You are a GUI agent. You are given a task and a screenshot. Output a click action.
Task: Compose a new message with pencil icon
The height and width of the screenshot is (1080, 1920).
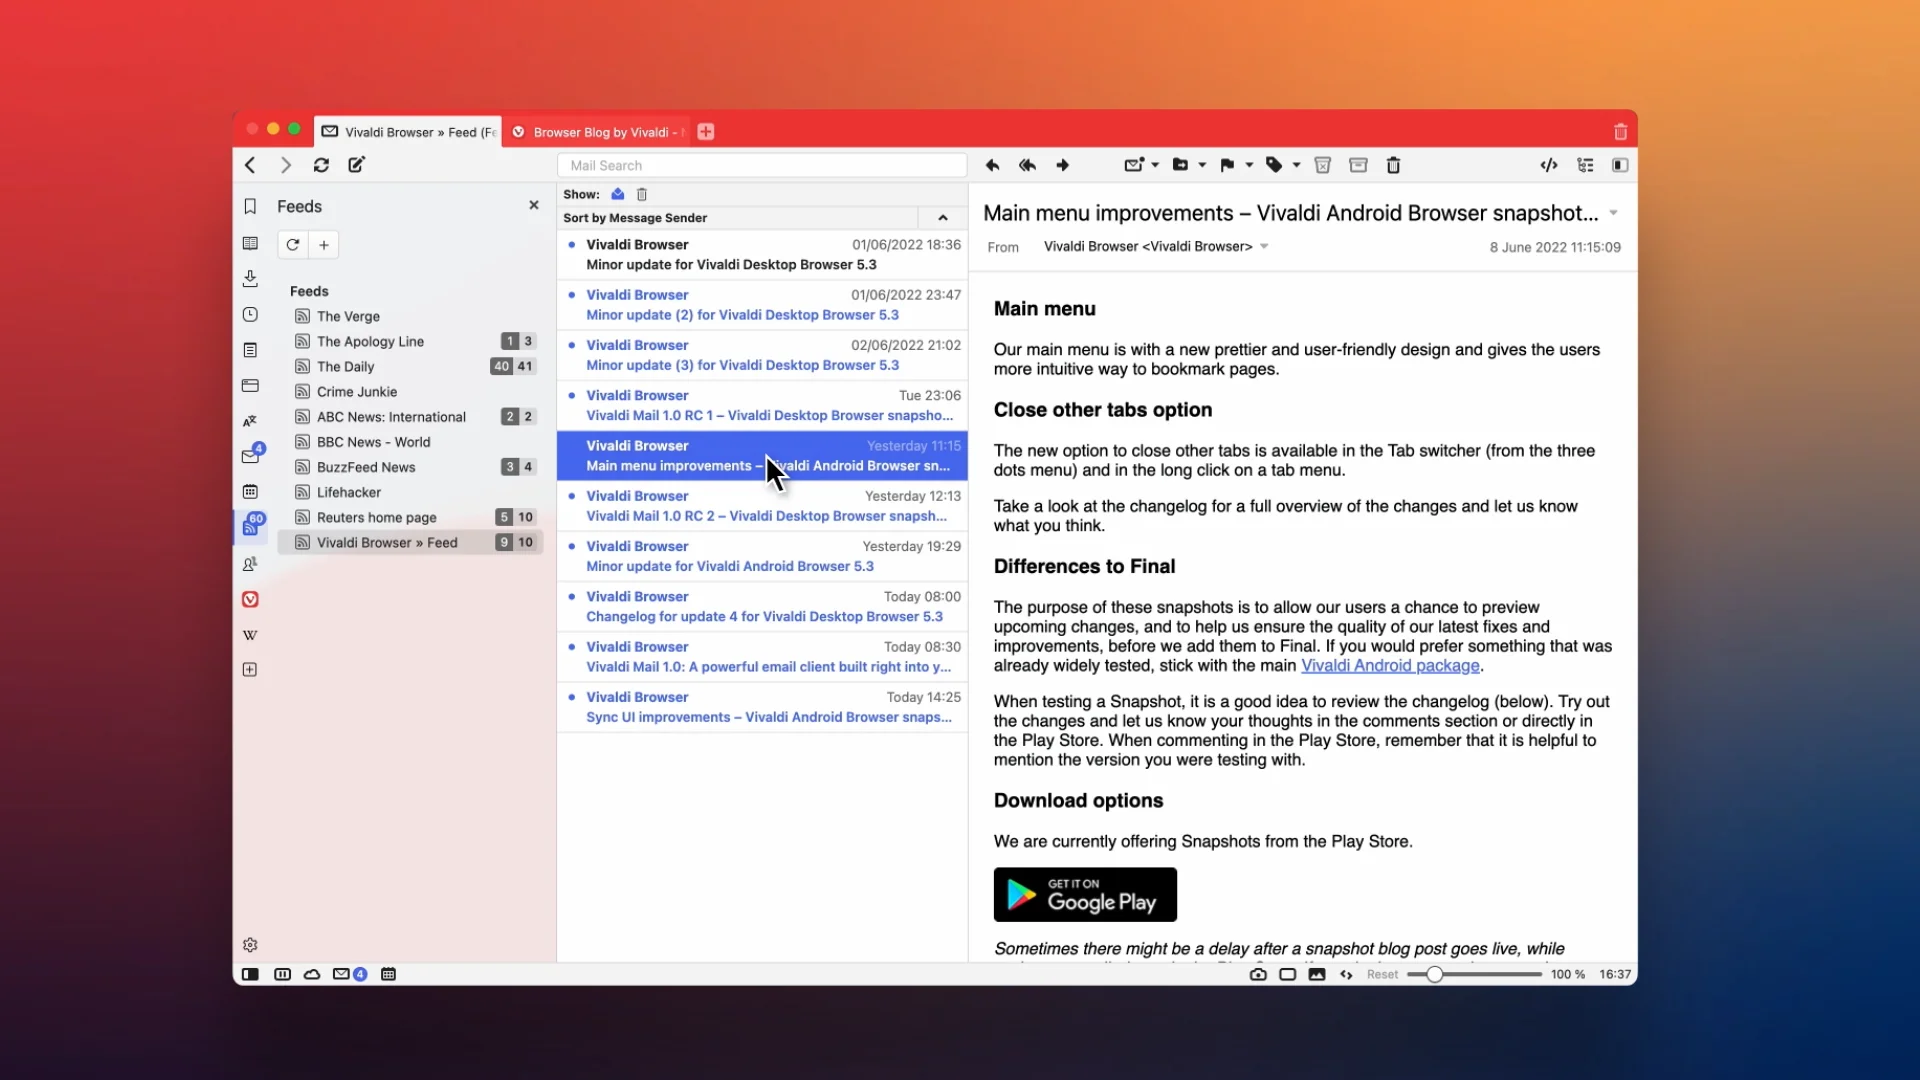(x=356, y=165)
